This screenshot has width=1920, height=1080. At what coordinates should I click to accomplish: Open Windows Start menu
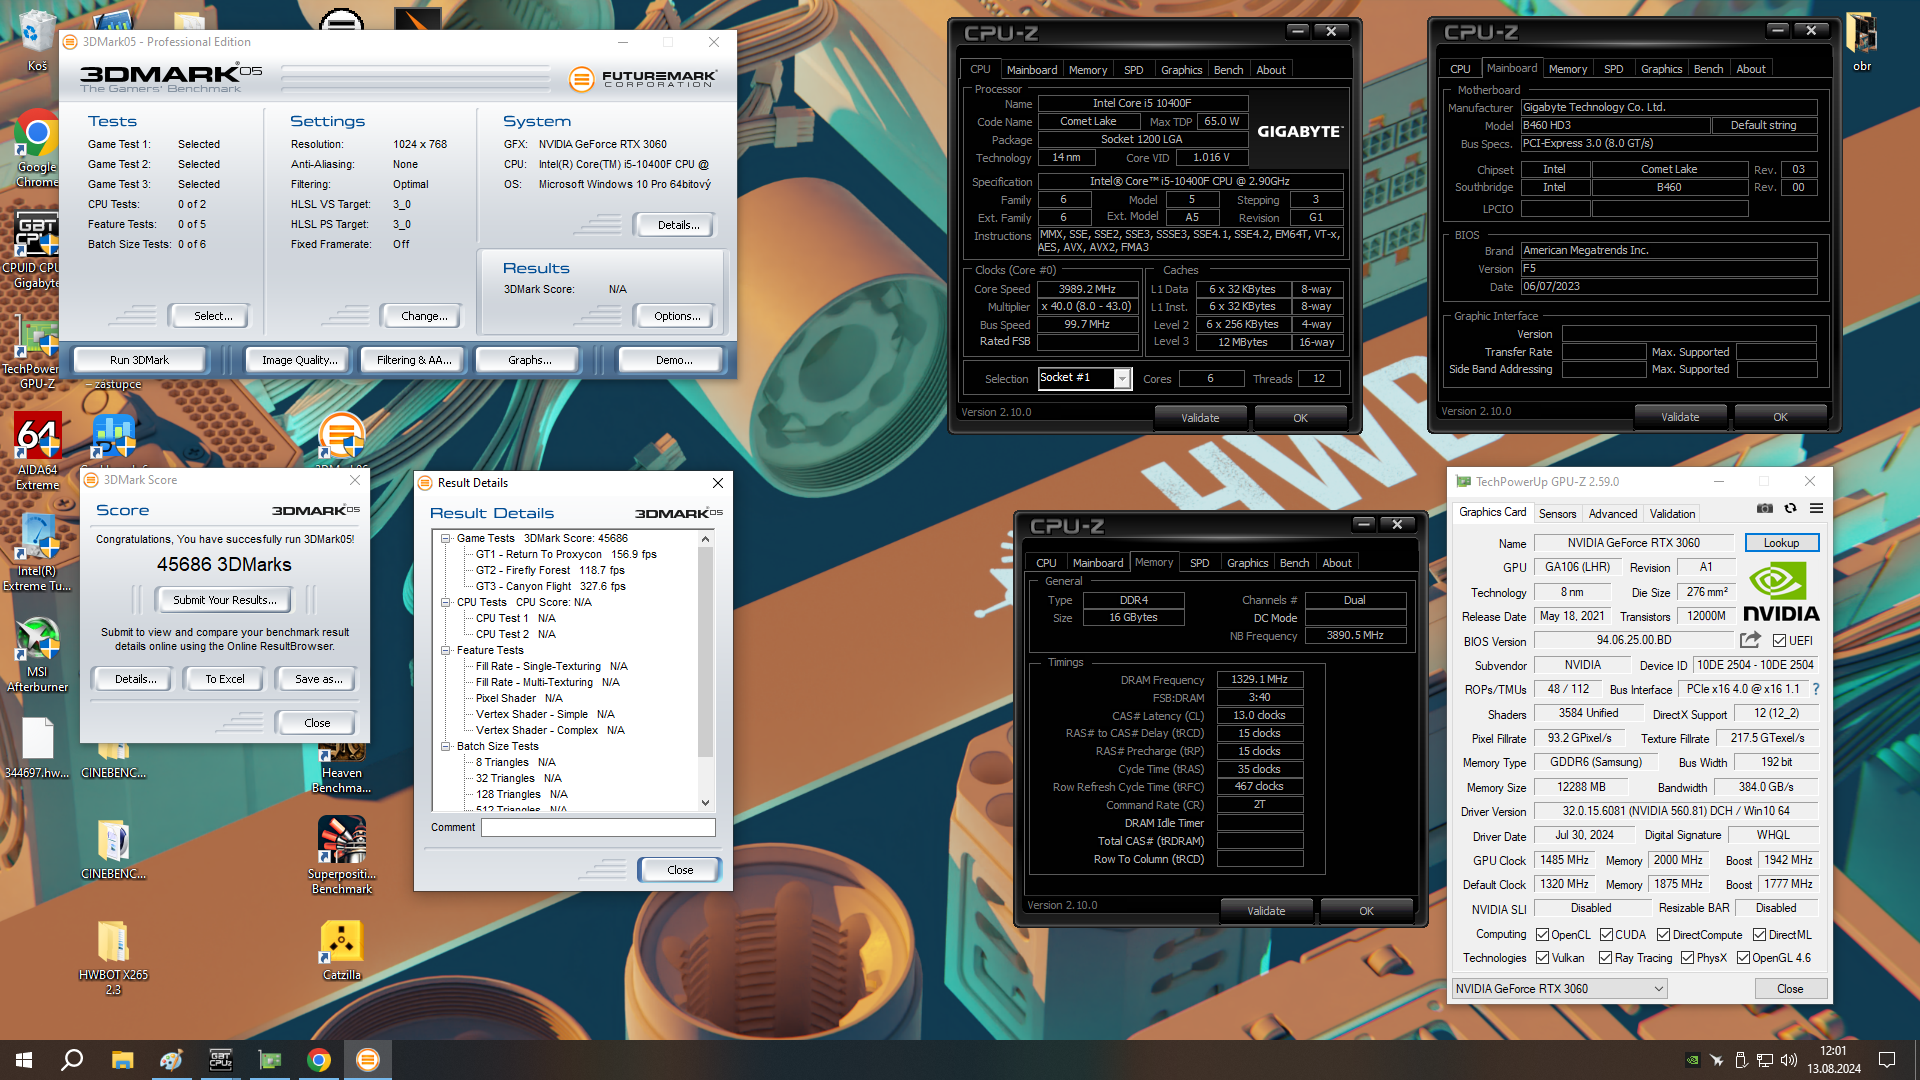(x=24, y=1060)
